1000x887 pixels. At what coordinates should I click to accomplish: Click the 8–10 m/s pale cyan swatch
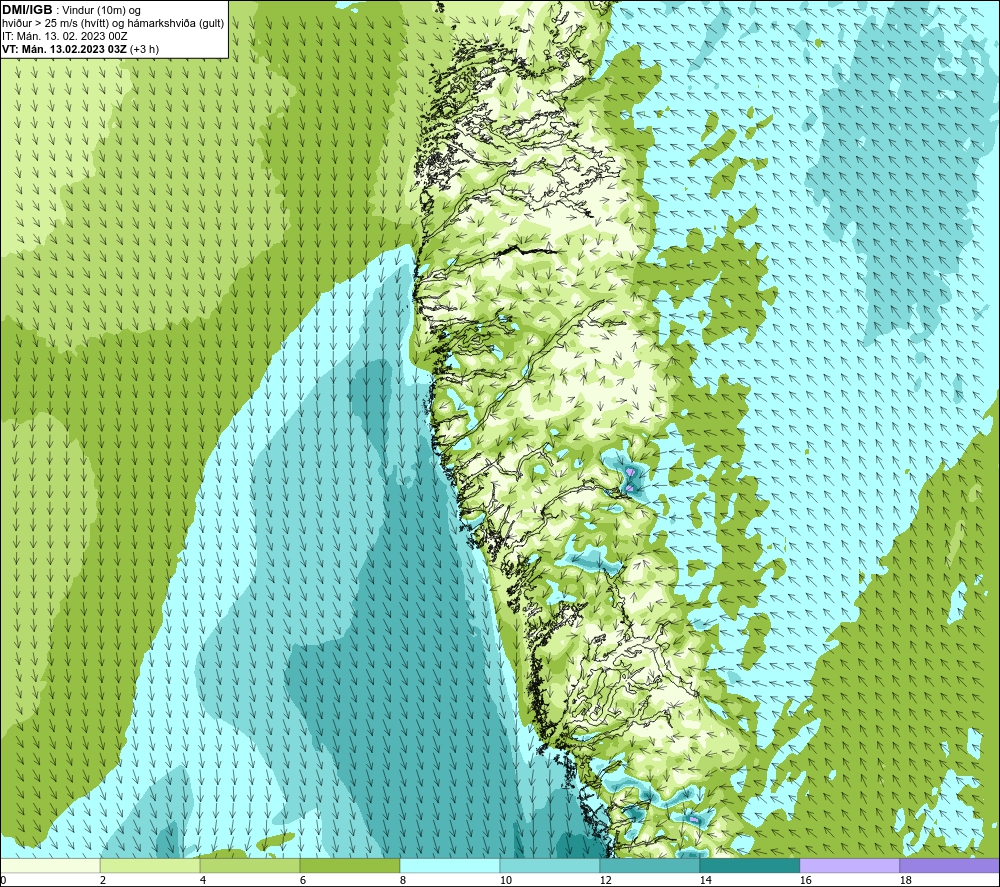point(450,865)
